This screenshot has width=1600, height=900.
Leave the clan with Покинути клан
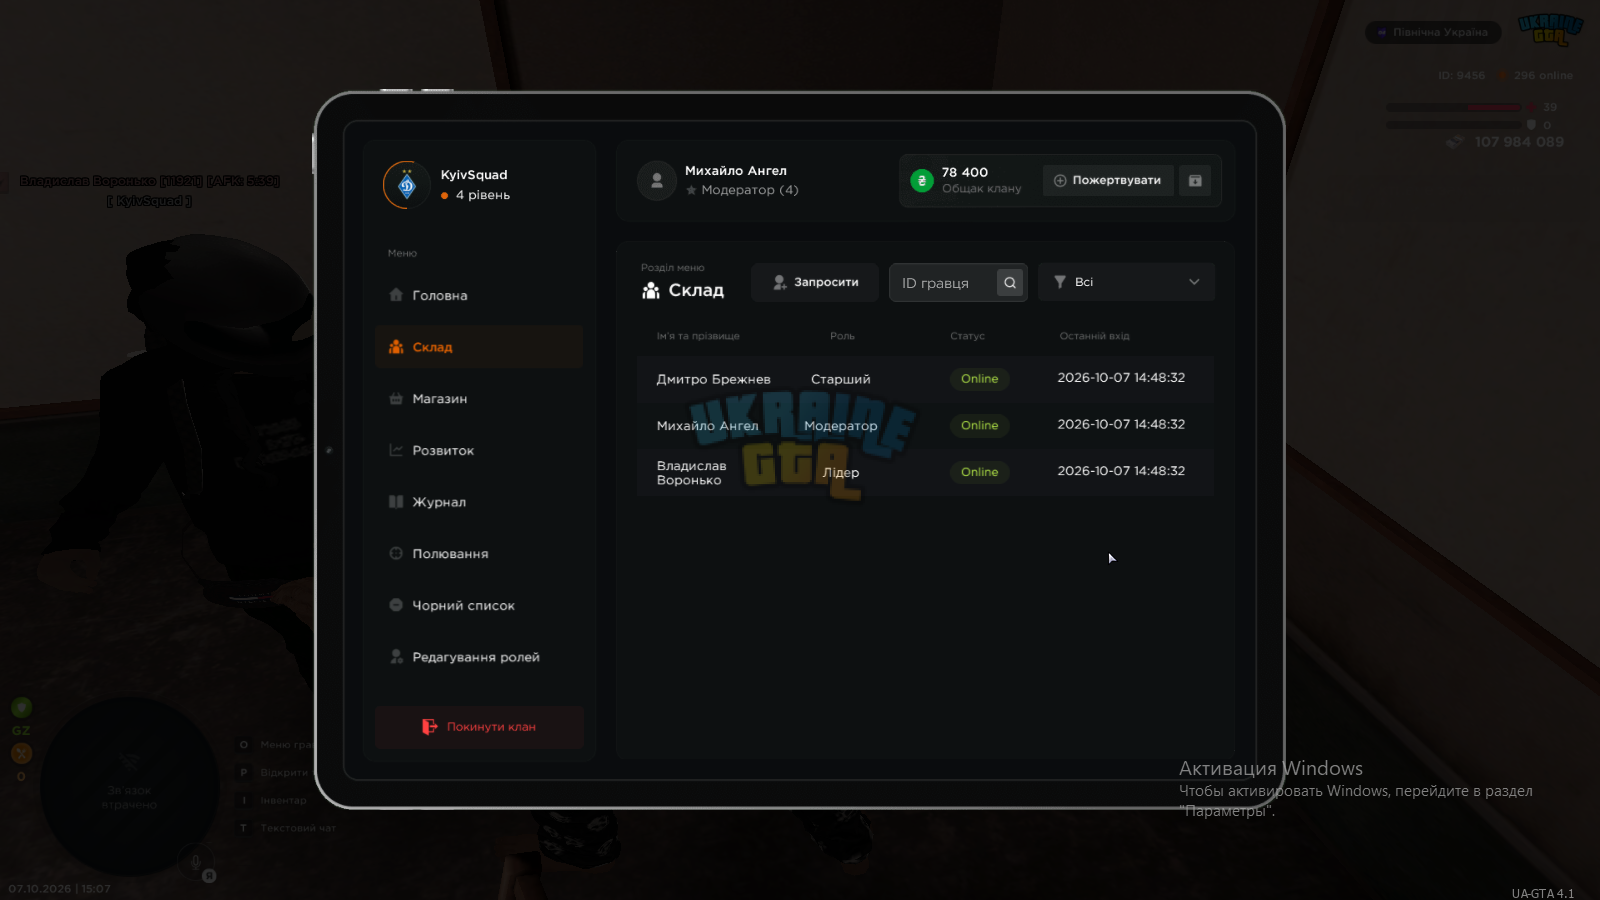[479, 727]
